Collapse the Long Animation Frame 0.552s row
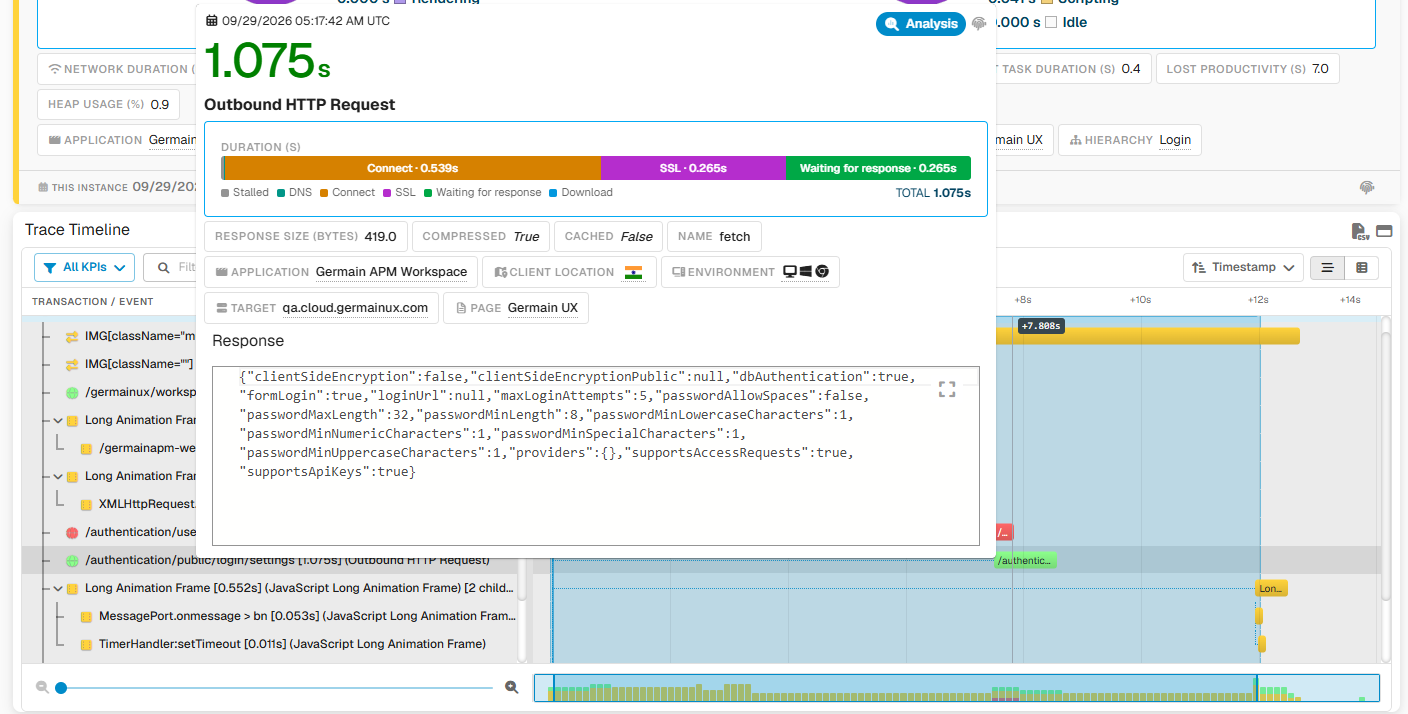 [58, 589]
